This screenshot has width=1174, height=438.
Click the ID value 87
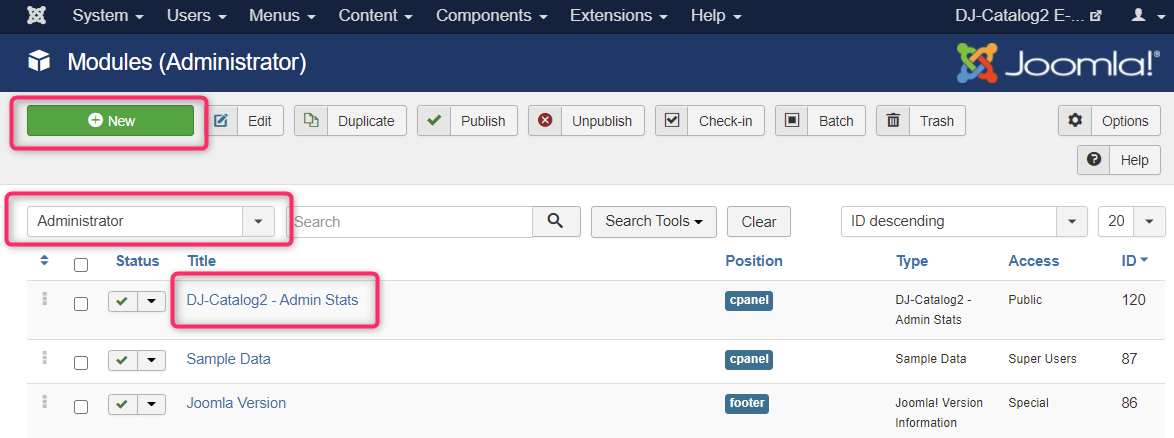(1130, 359)
